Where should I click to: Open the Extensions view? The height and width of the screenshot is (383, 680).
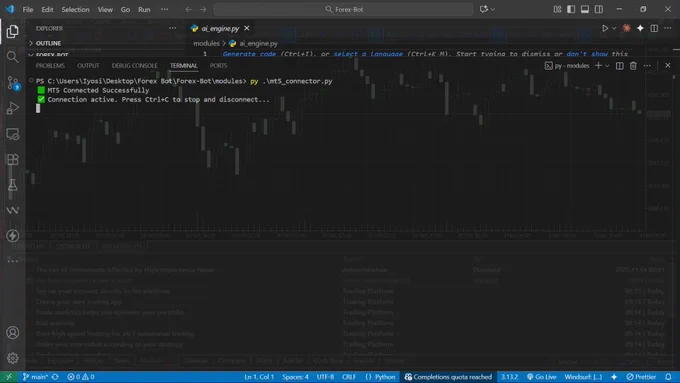coord(13,159)
